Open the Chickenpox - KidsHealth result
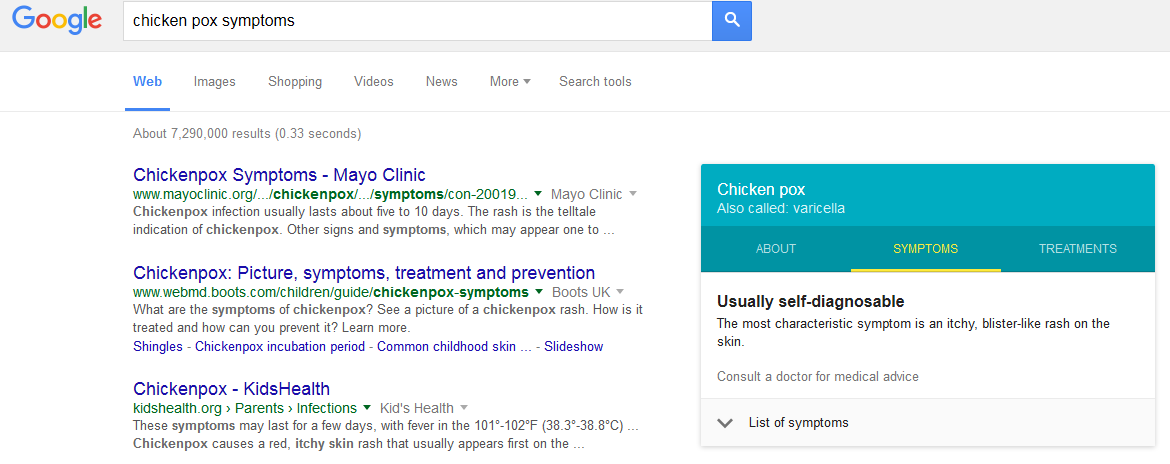This screenshot has height=464, width=1170. coord(231,389)
